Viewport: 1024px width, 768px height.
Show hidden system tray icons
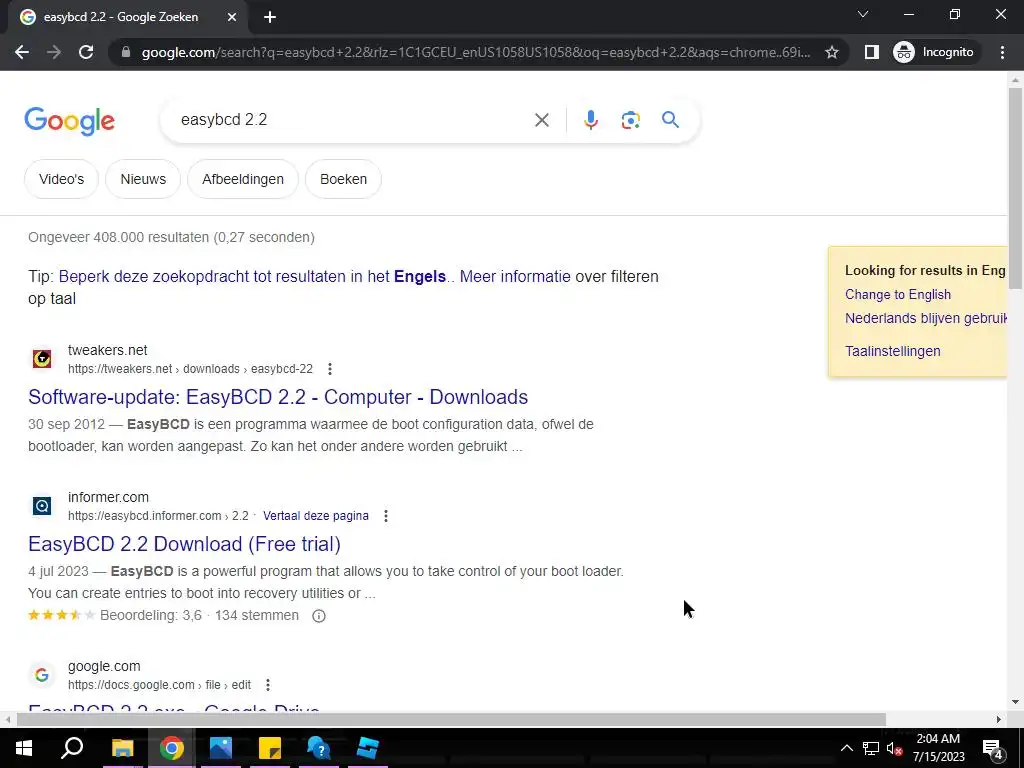click(846, 748)
